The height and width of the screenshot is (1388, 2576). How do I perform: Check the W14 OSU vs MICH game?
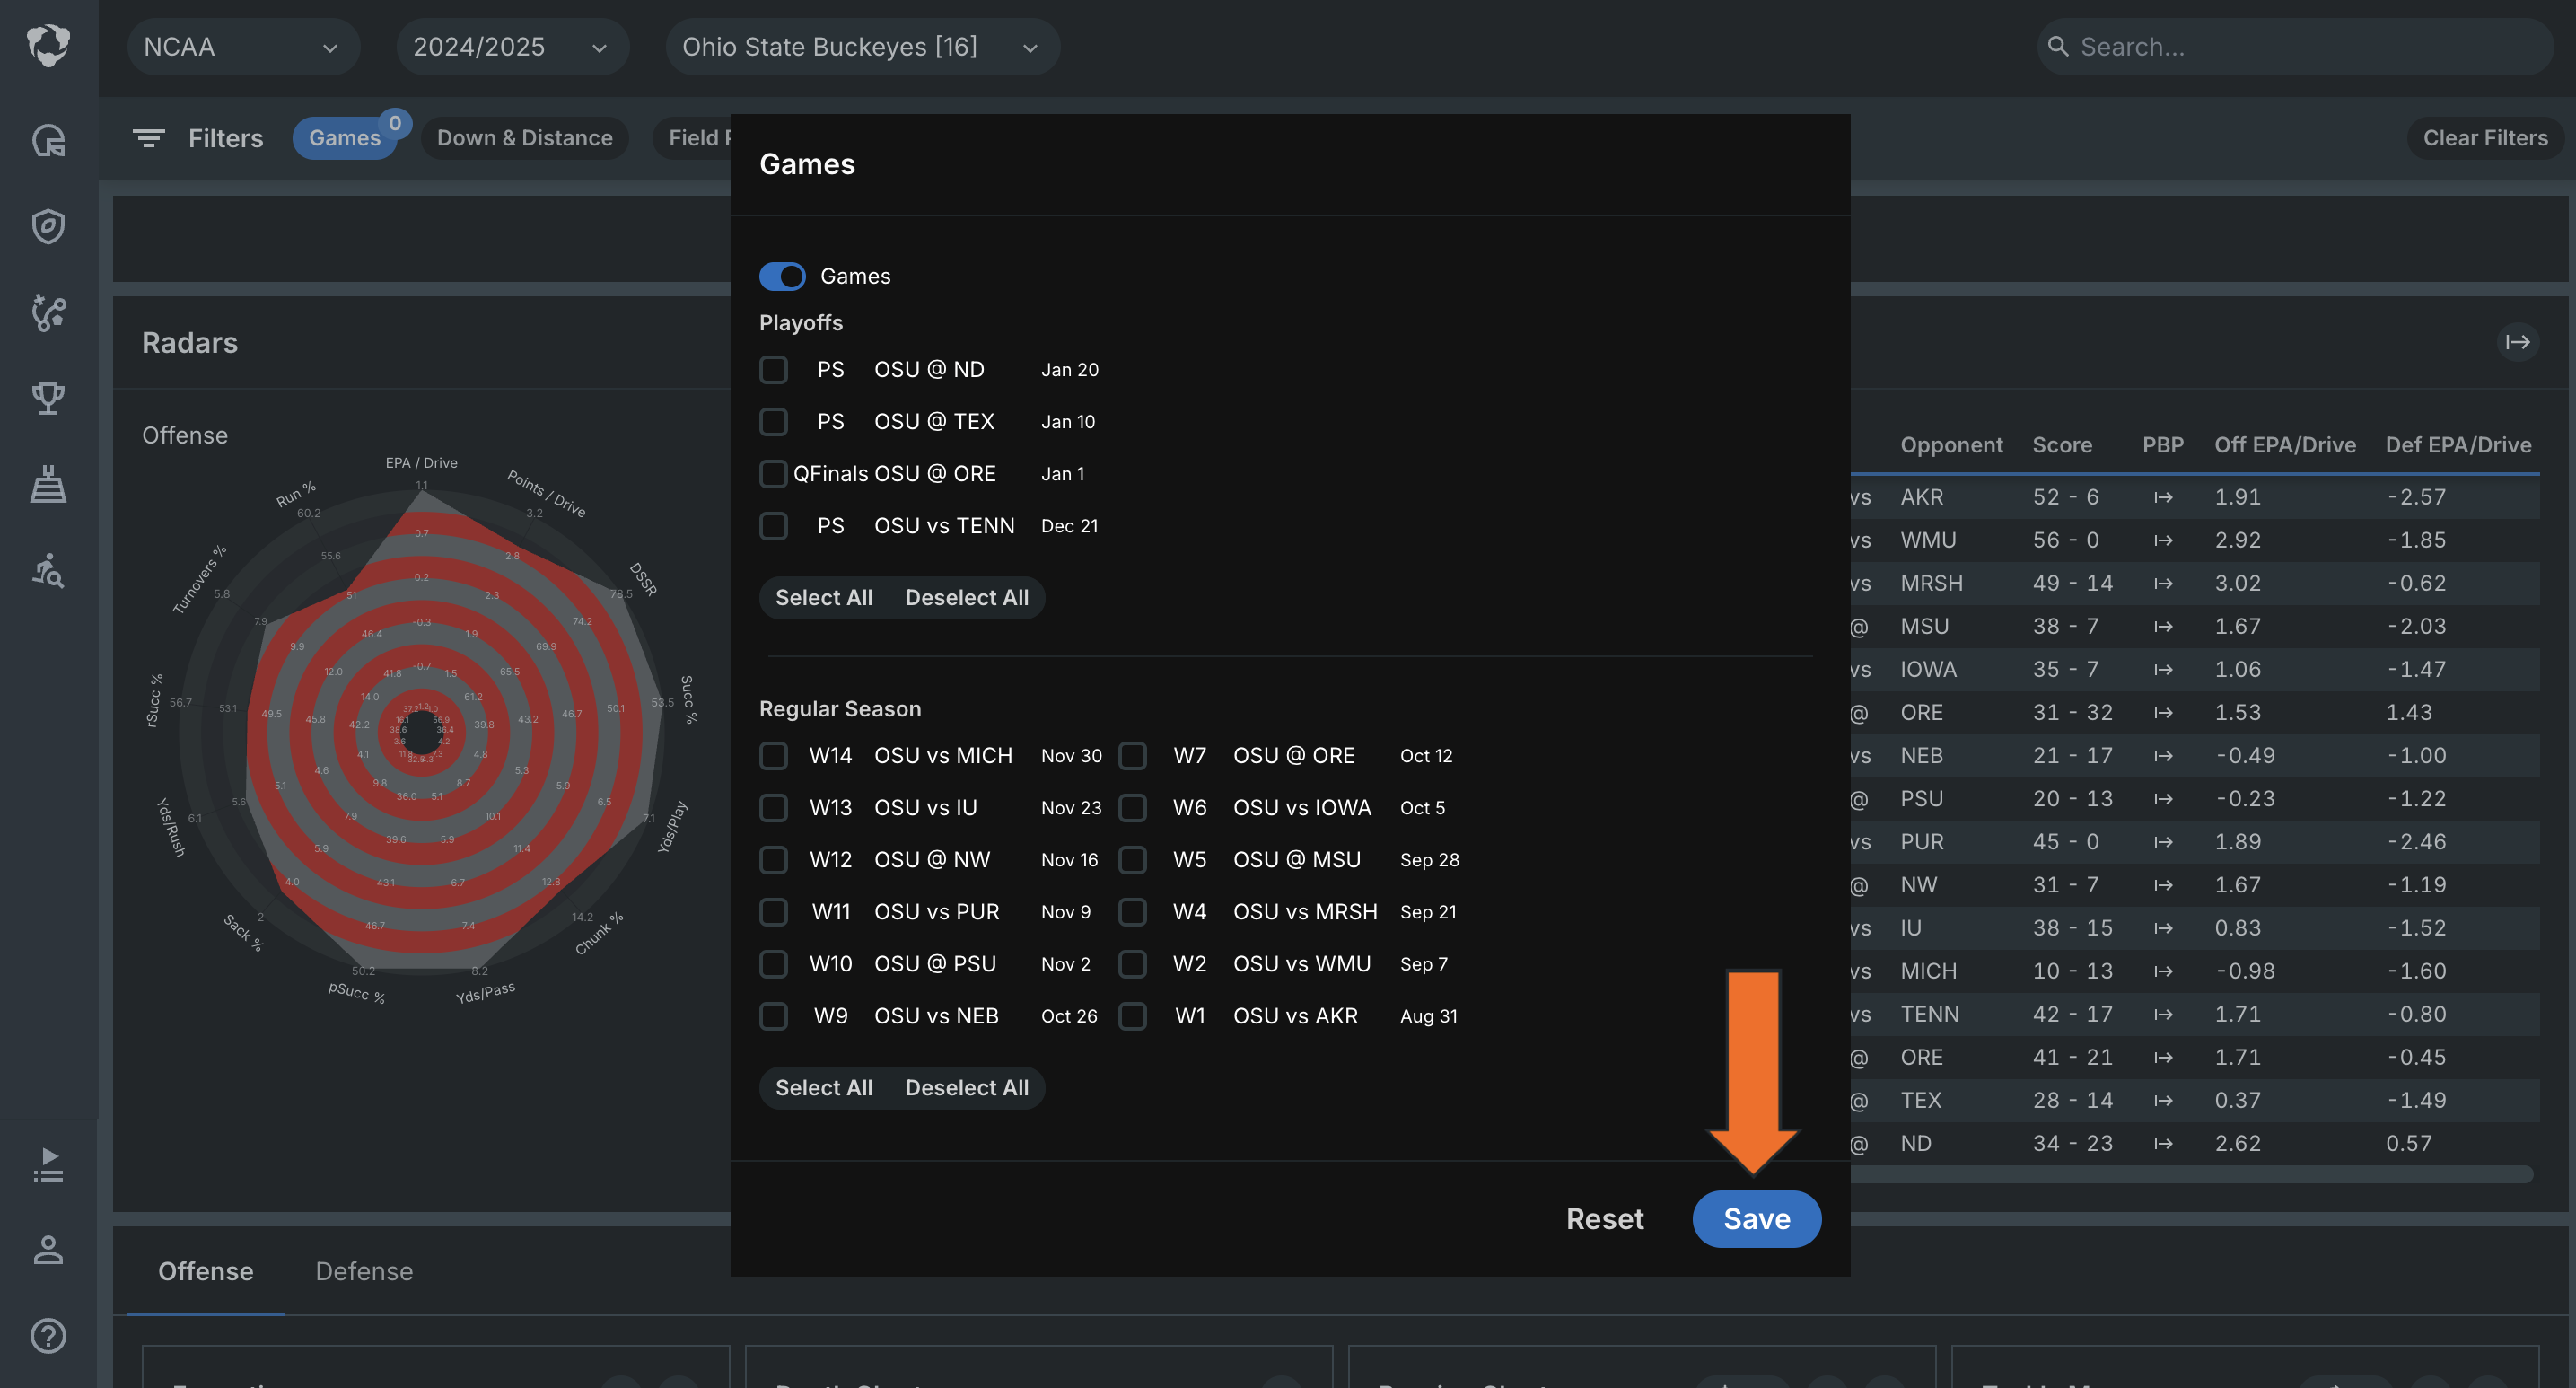pos(773,756)
